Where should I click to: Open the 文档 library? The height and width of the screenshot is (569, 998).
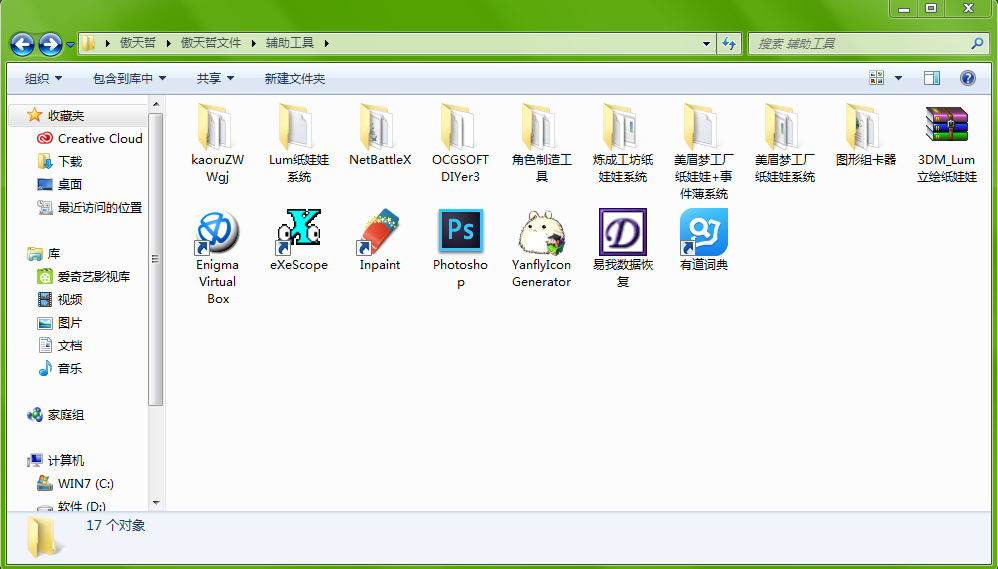tap(60, 346)
